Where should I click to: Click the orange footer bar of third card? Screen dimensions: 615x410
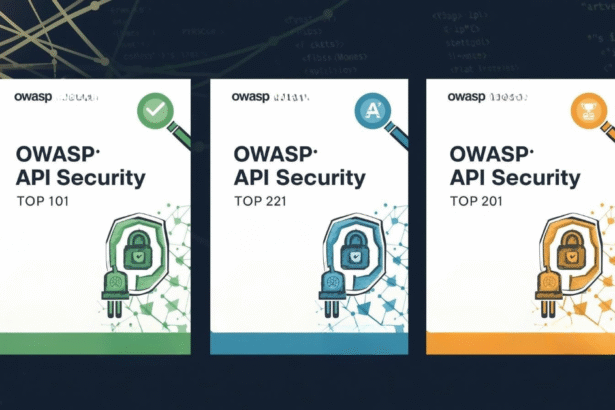520,344
